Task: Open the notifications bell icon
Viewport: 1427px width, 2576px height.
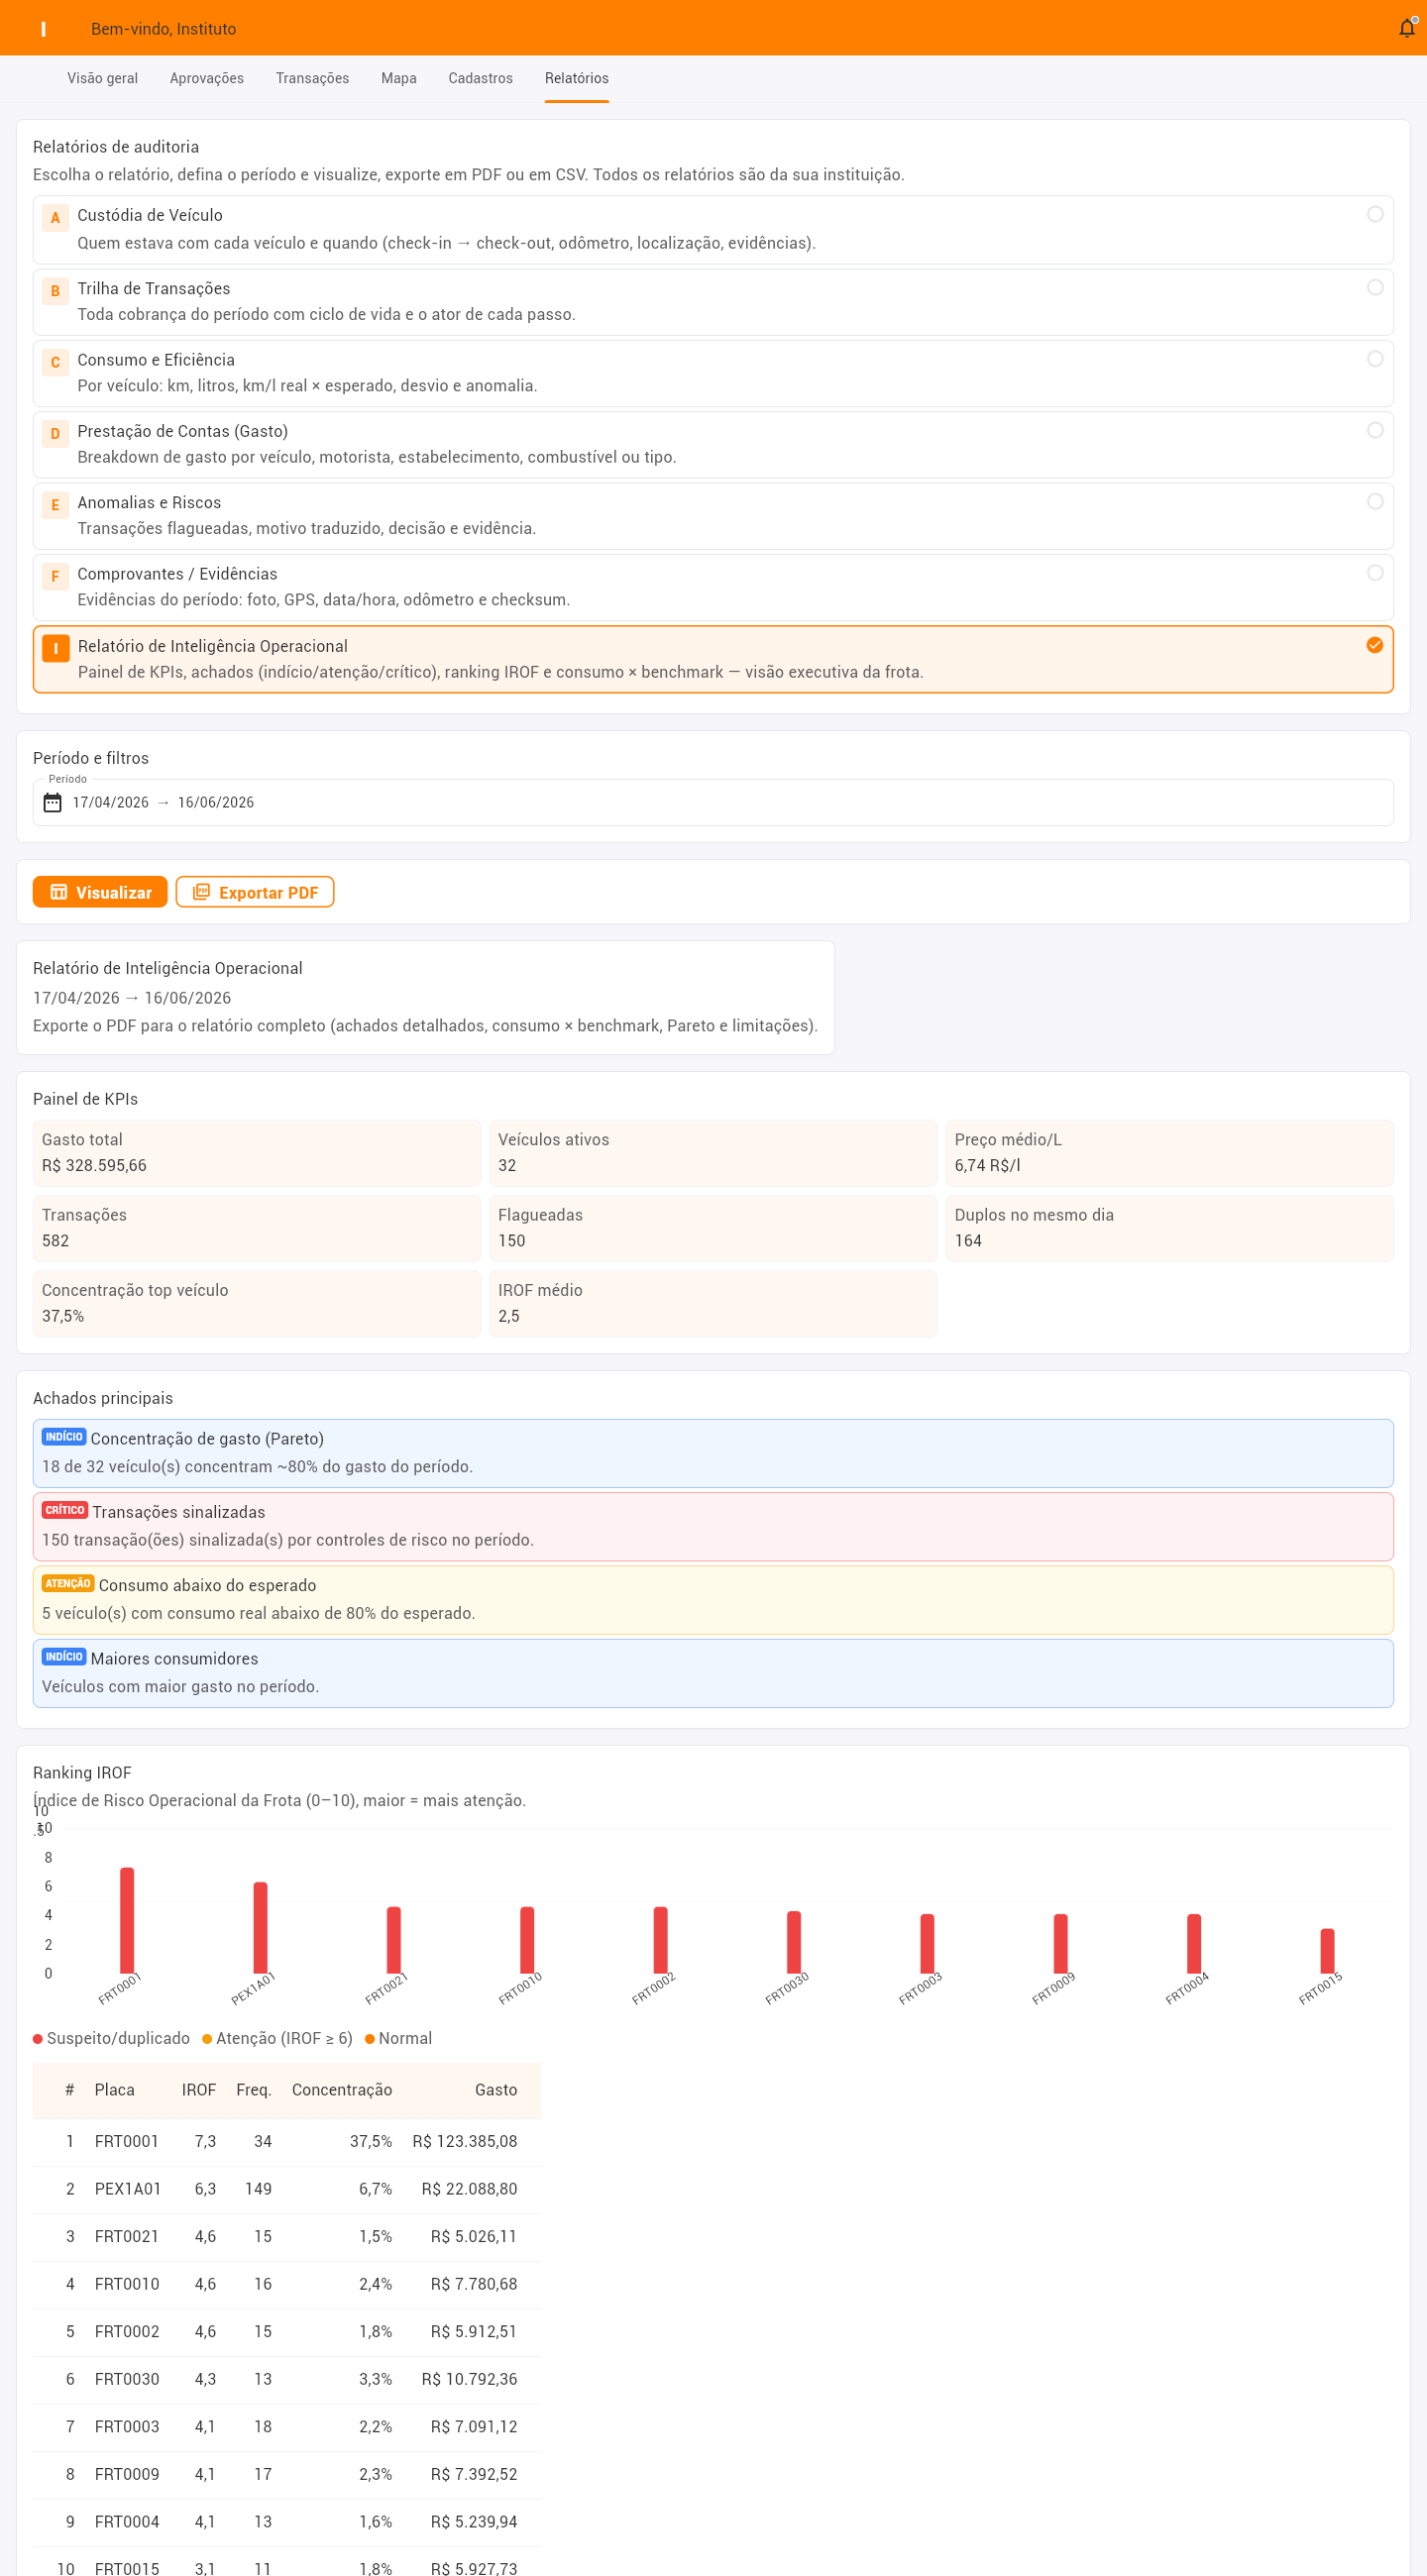Action: 1406,28
